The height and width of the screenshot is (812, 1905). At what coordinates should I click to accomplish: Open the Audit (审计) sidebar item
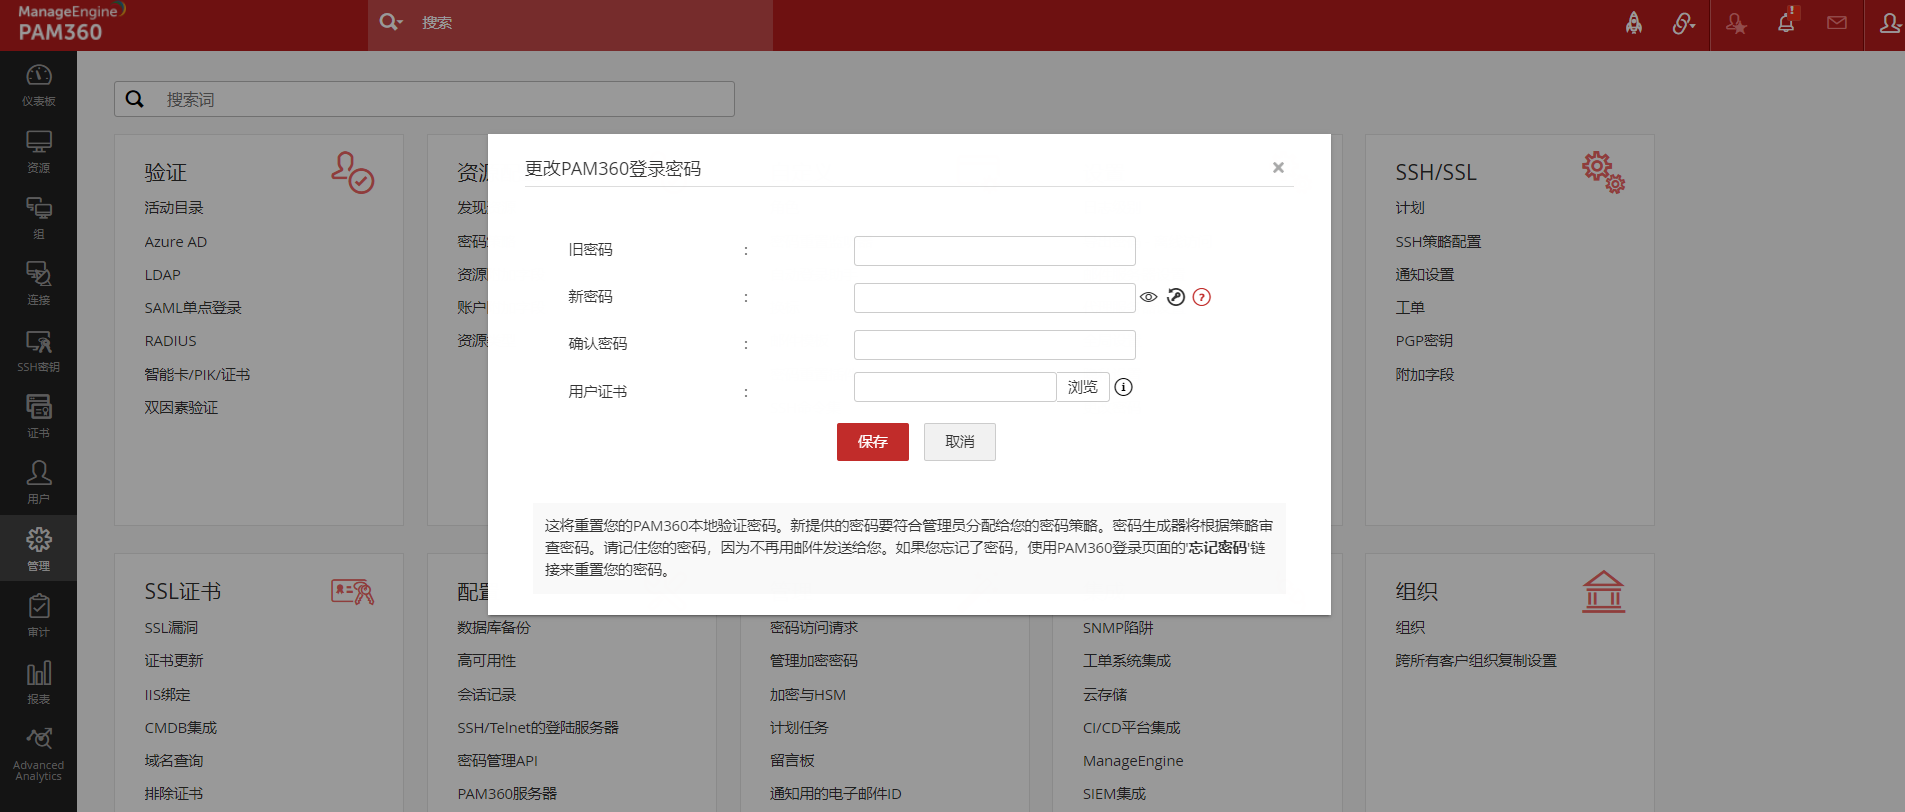pos(38,615)
